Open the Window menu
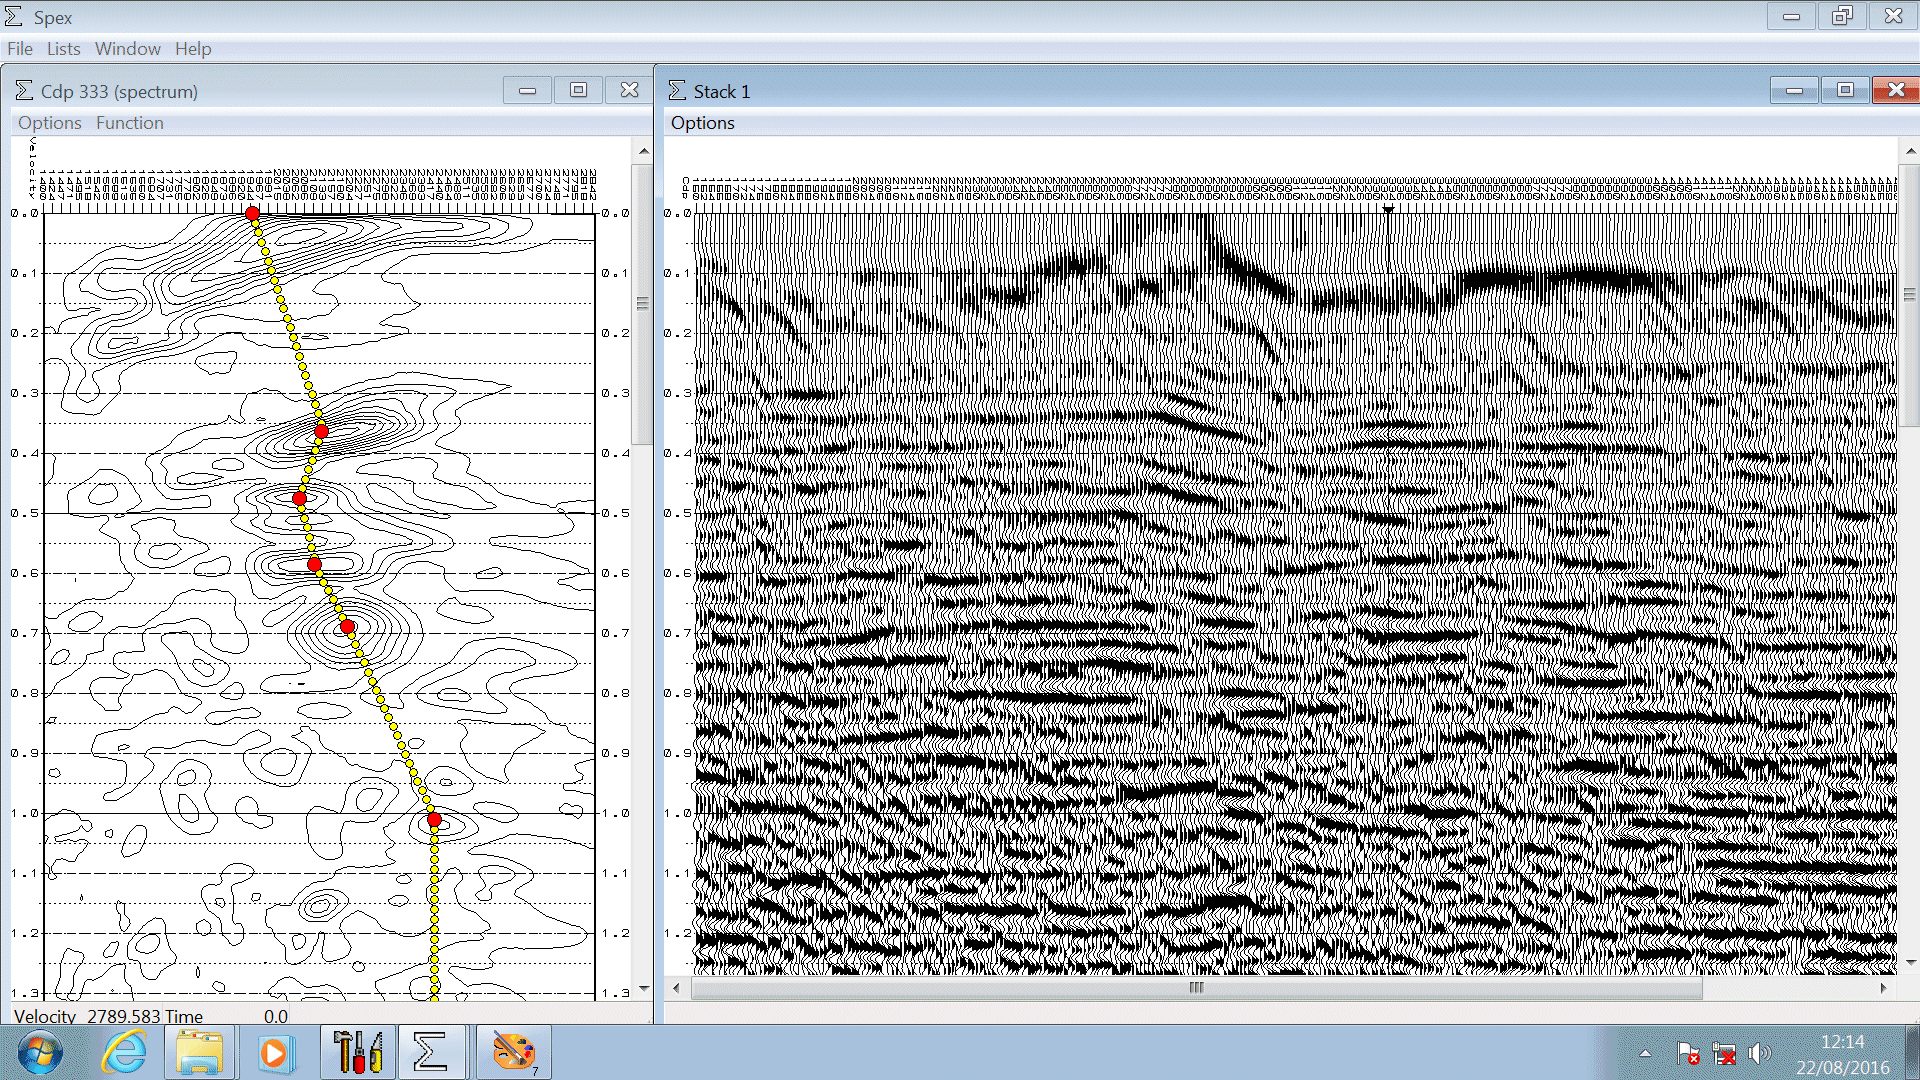 click(x=127, y=49)
